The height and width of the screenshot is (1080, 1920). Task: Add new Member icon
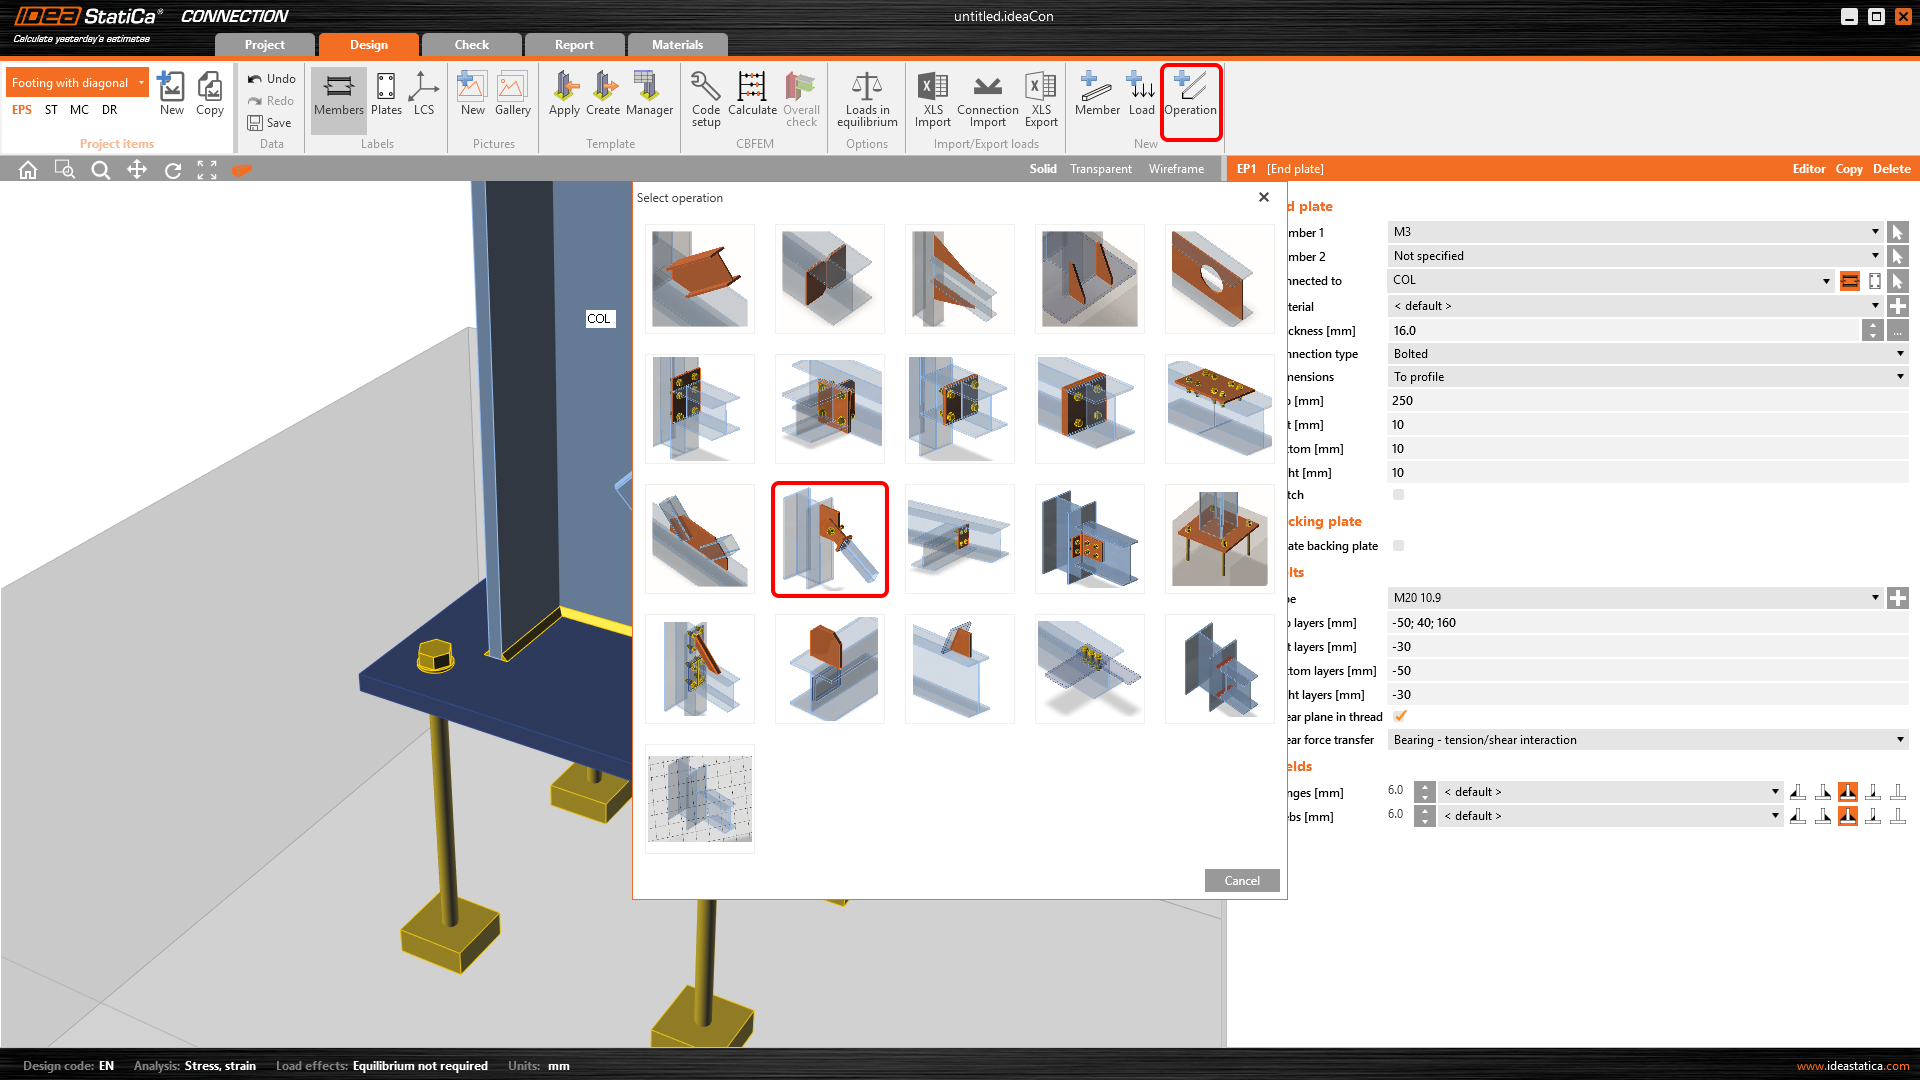[x=1096, y=95]
